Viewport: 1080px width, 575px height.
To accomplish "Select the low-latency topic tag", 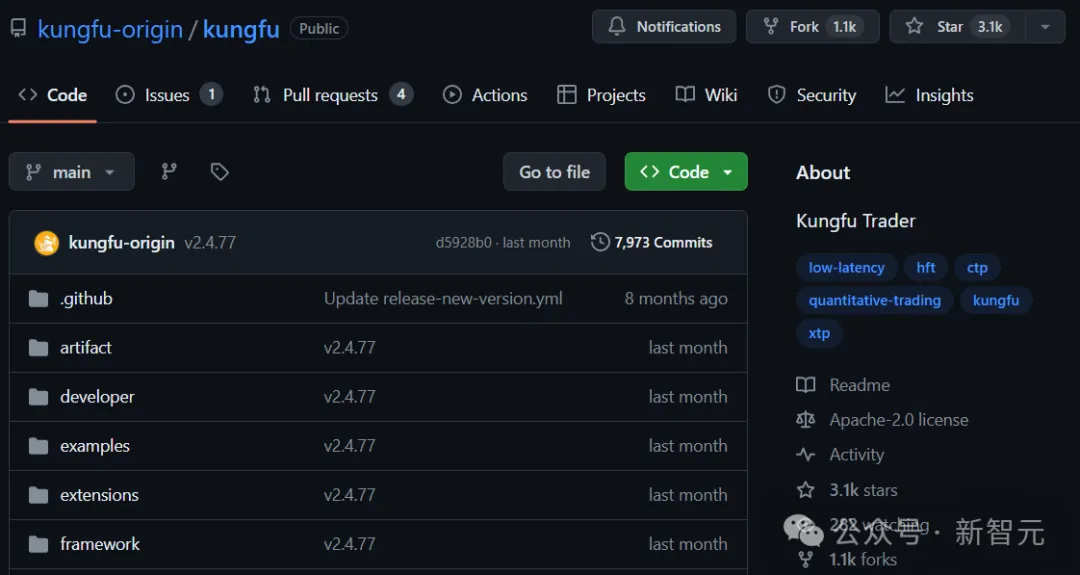I will click(x=846, y=267).
